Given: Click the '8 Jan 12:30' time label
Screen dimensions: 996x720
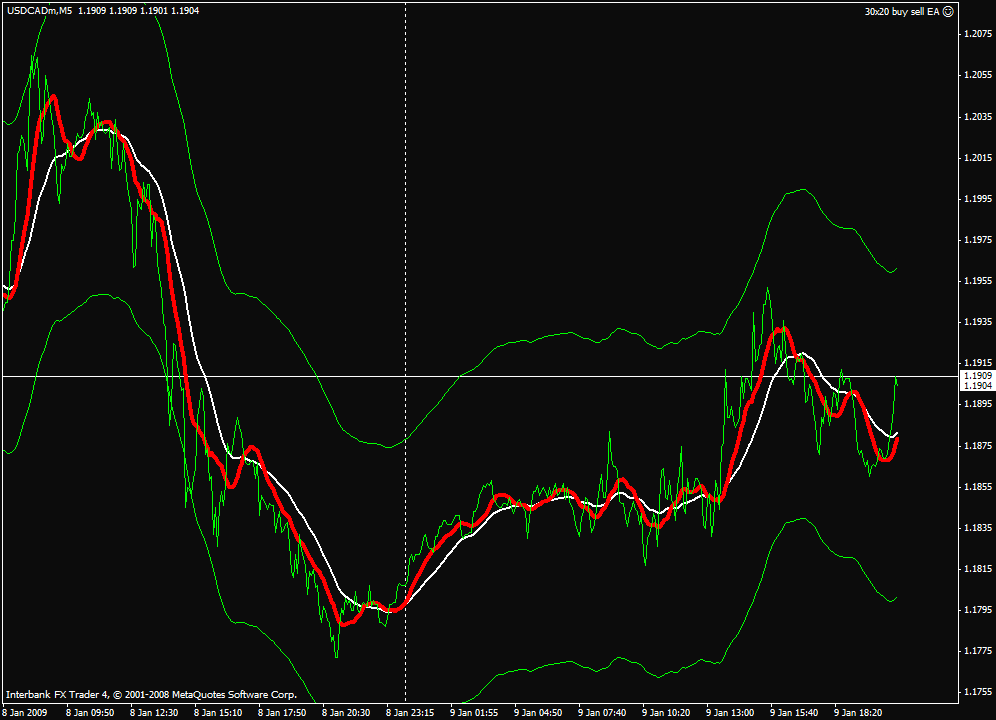Looking at the screenshot, I should click(x=154, y=713).
